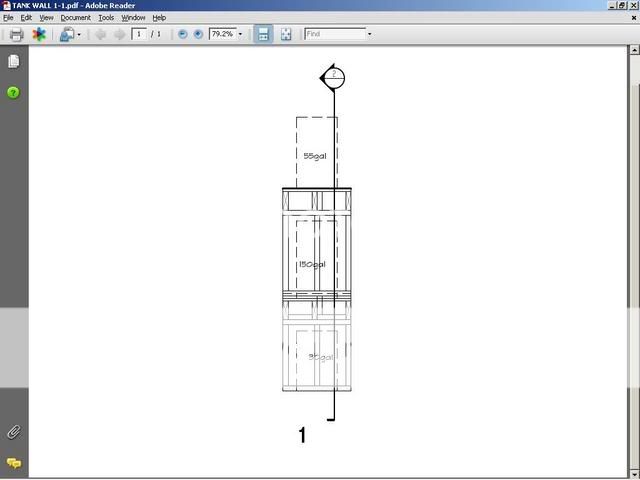The image size is (640, 480).
Task: Go to the next page arrow
Action: coord(119,34)
